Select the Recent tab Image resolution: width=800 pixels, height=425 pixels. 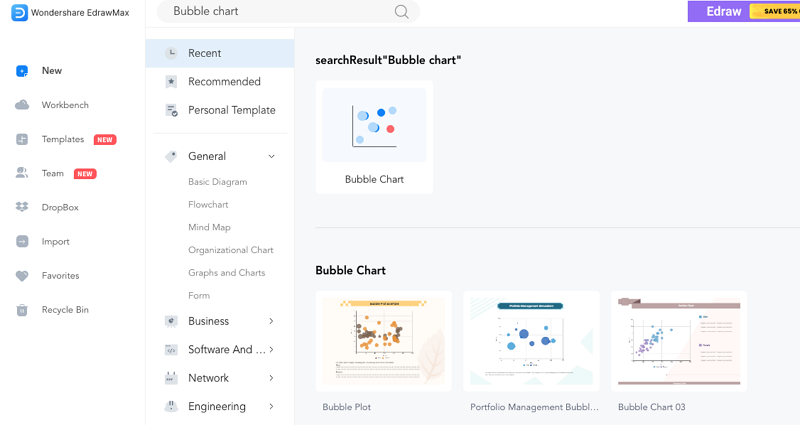[220, 53]
